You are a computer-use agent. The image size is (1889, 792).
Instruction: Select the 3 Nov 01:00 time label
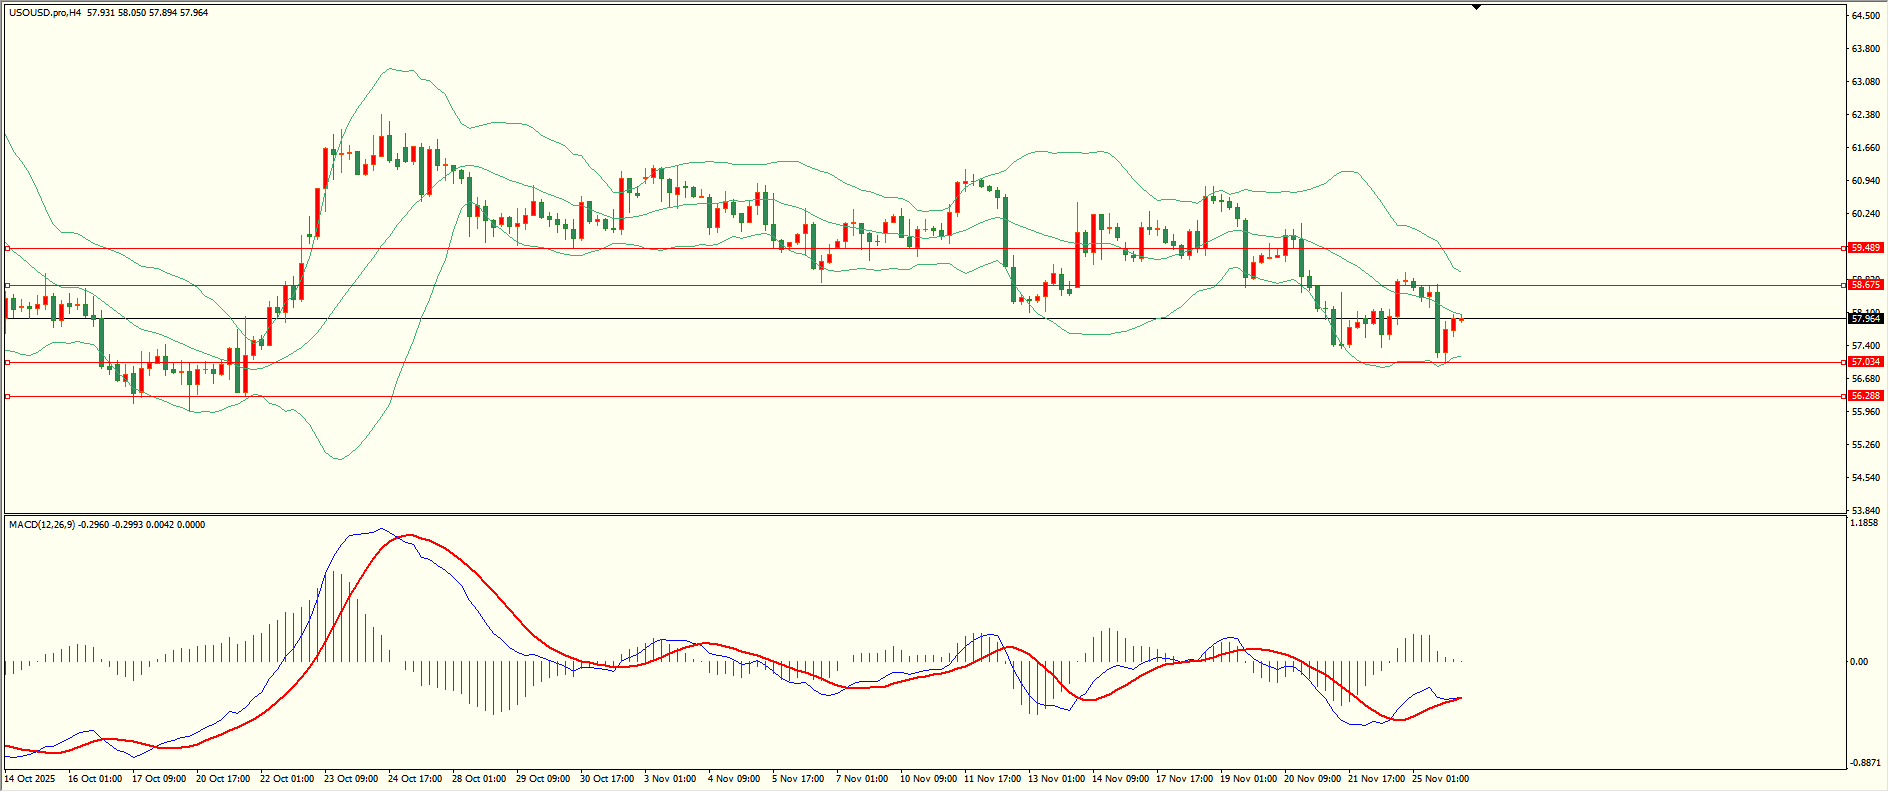point(669,779)
